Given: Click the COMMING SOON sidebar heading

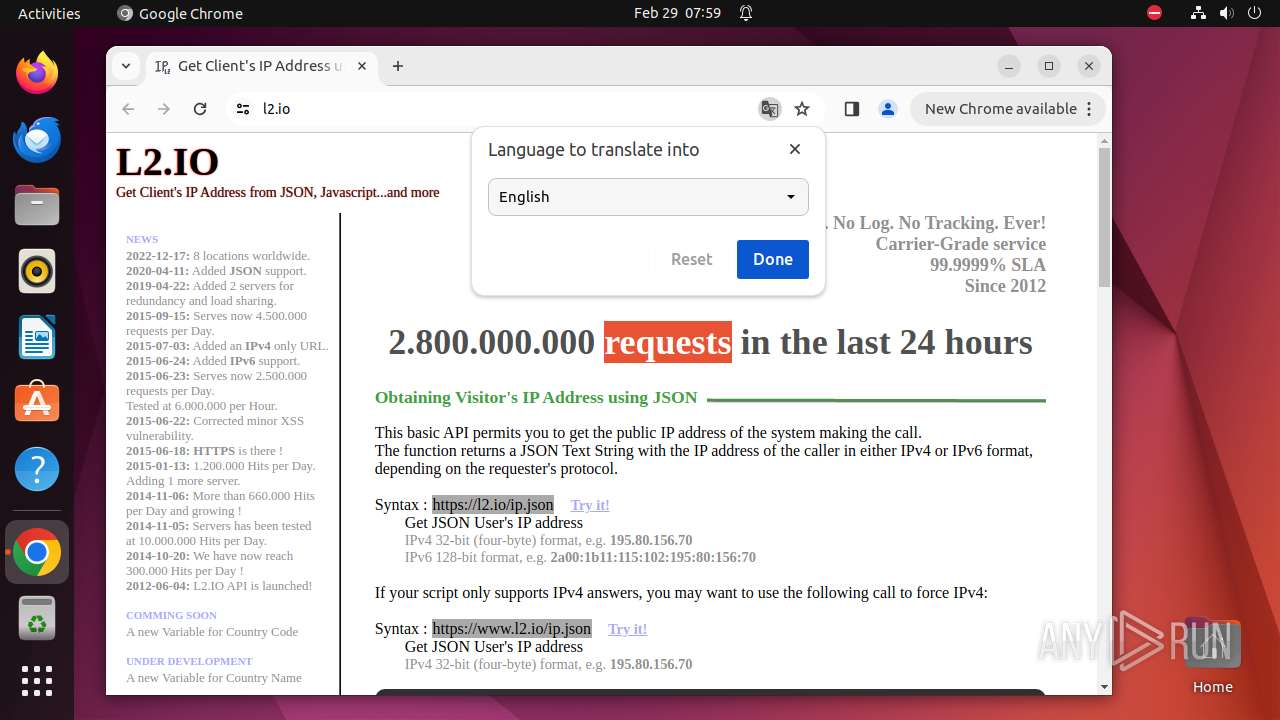Looking at the screenshot, I should click(x=171, y=615).
